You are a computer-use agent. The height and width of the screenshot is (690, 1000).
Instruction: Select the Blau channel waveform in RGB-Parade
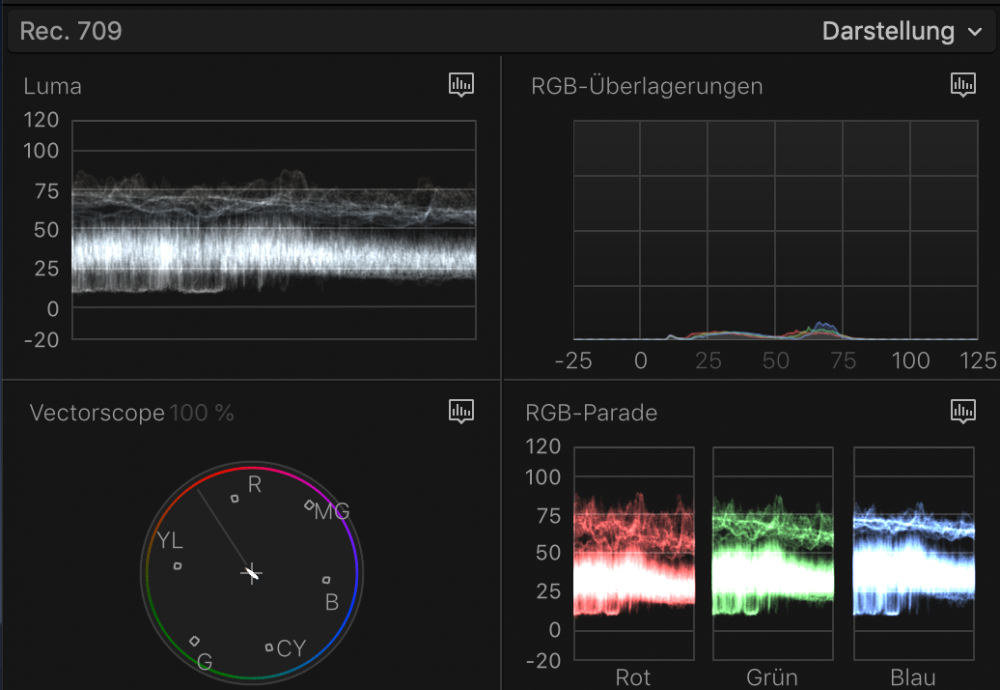912,553
